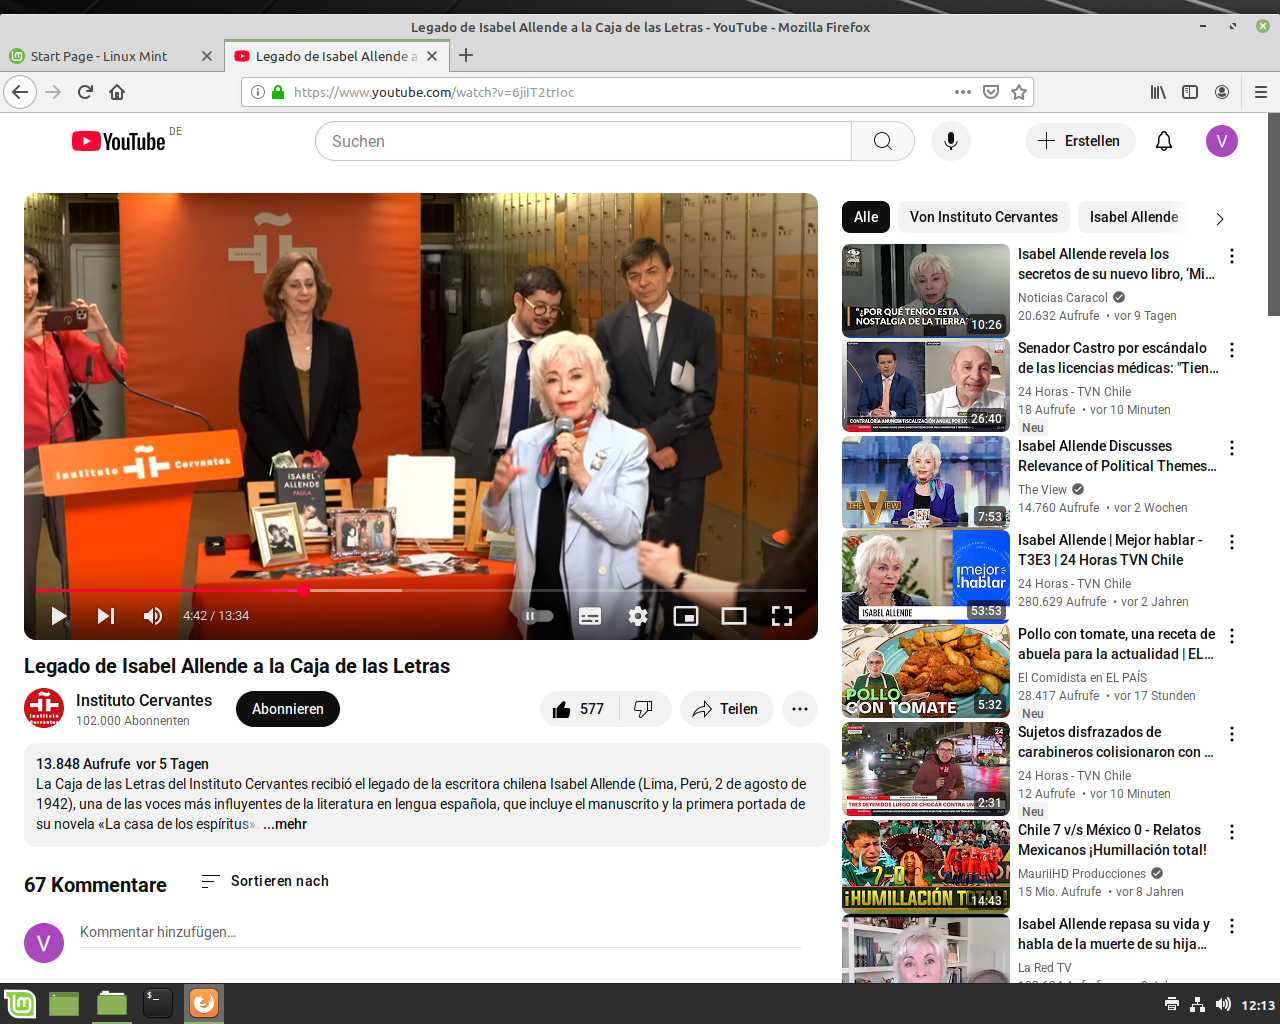Skip to the next video
The width and height of the screenshot is (1280, 1024).
(x=106, y=616)
